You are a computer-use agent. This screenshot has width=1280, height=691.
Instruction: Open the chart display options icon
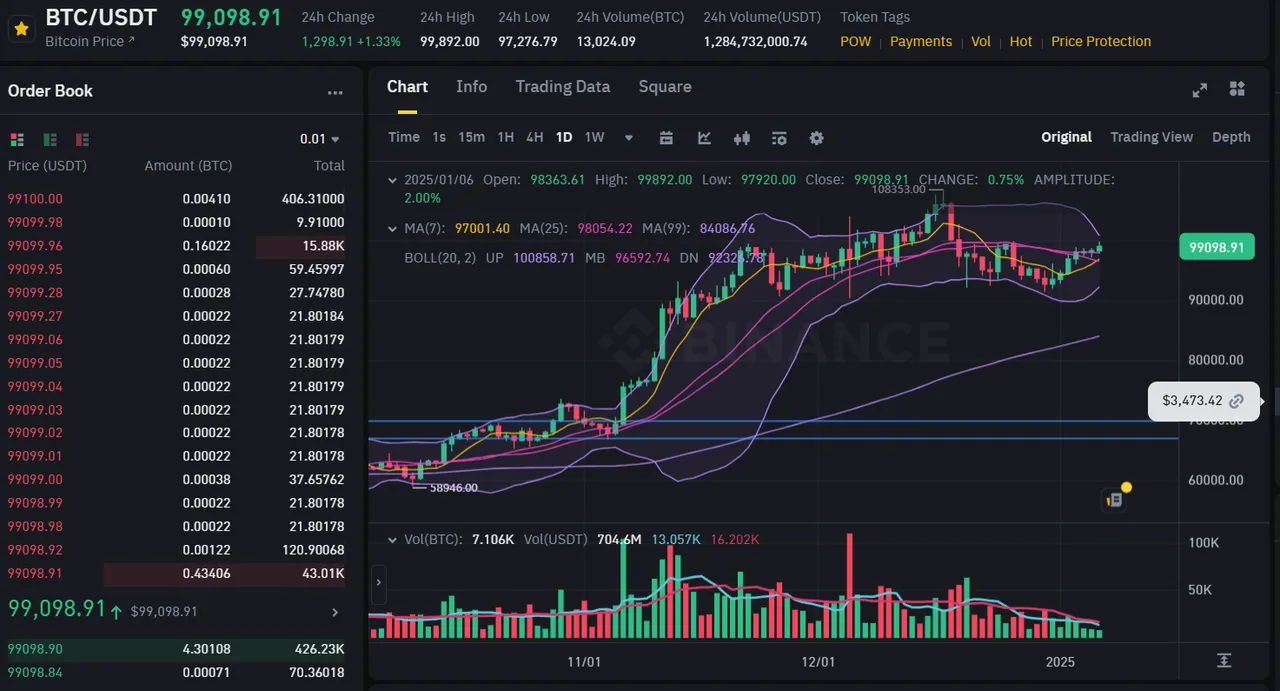(x=779, y=138)
